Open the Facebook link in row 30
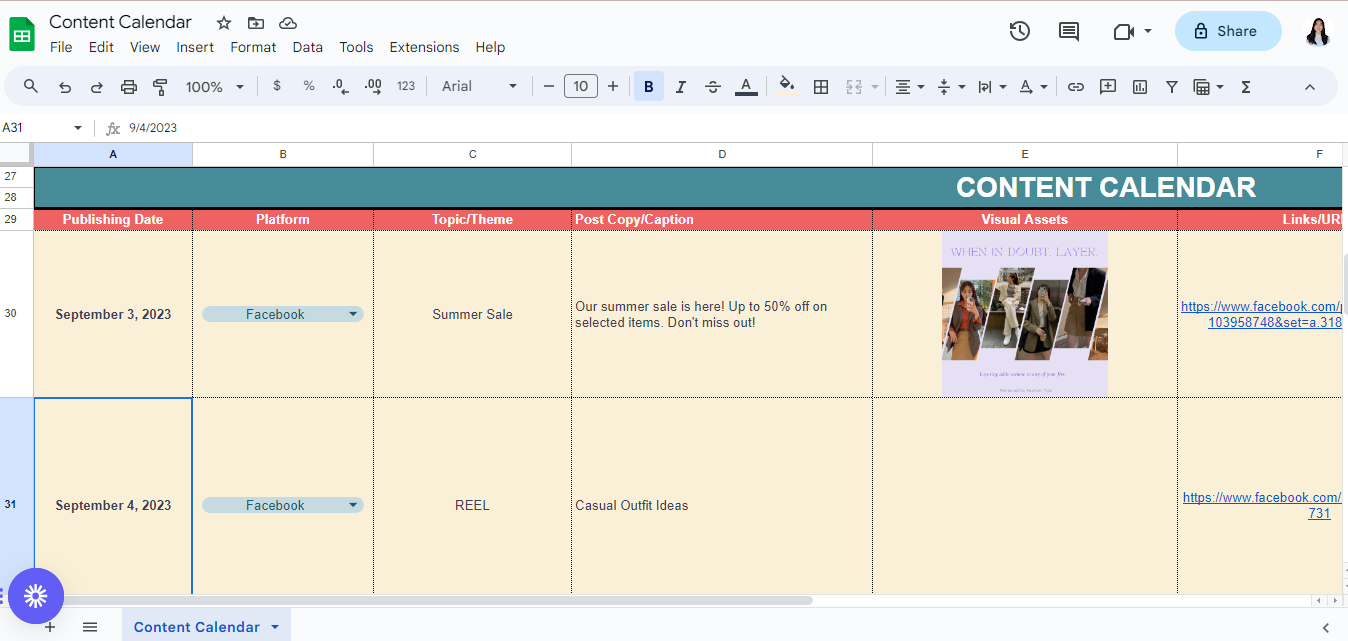Screen dimensions: 1348x641 click(1261, 314)
